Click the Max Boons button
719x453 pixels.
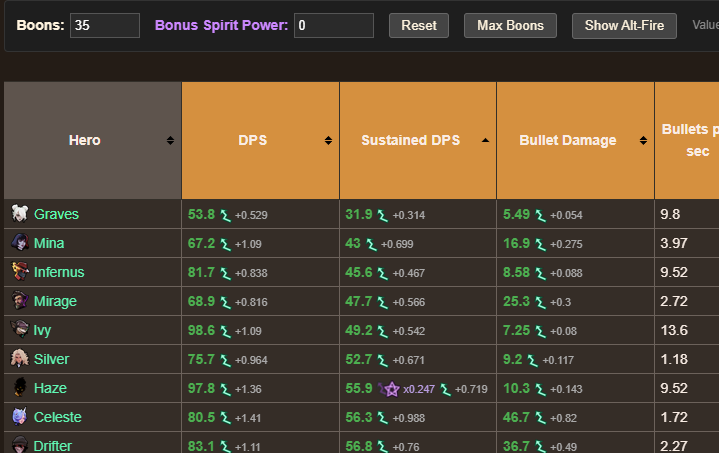[510, 26]
